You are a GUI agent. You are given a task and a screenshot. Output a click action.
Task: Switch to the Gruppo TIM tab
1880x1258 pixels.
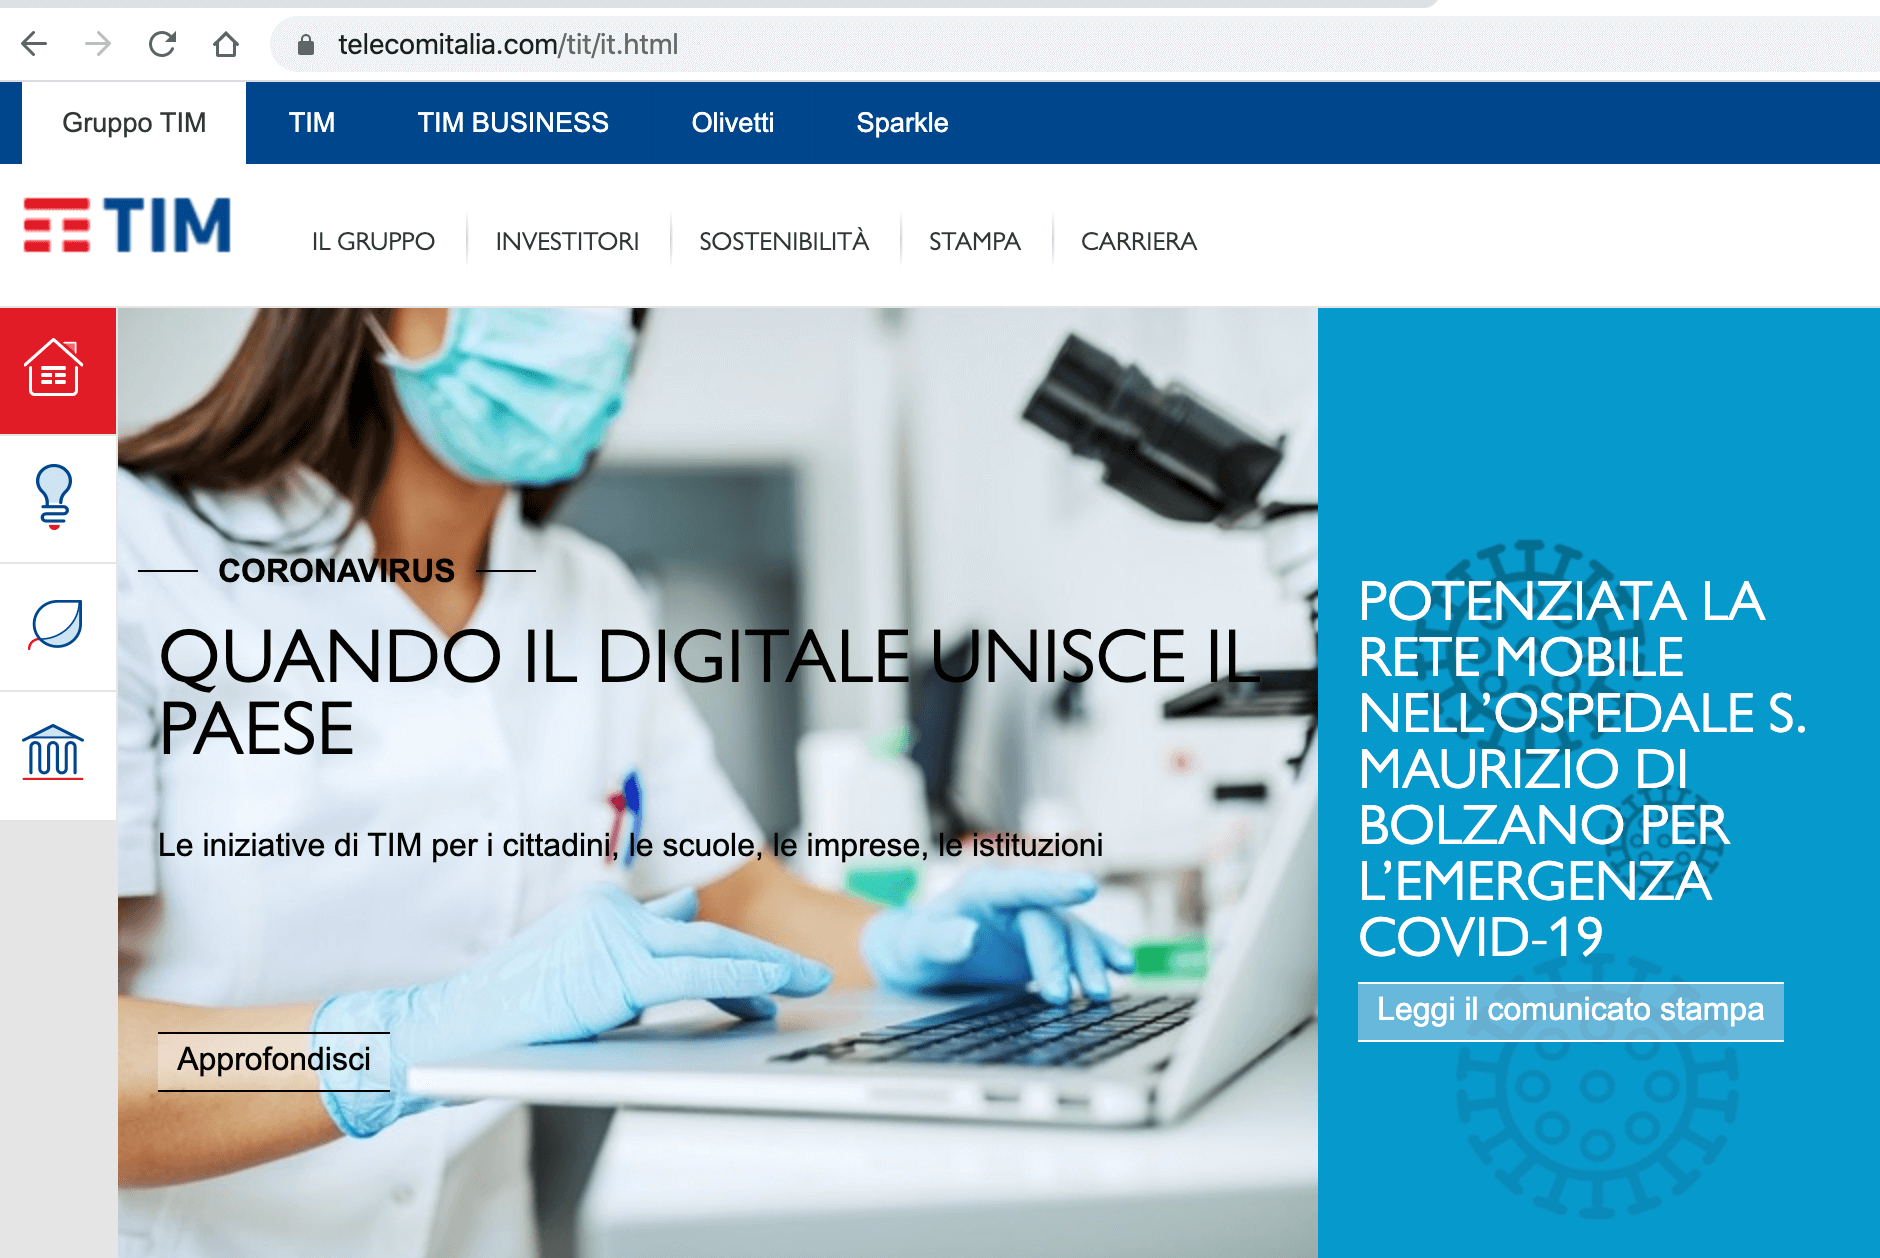pos(134,122)
